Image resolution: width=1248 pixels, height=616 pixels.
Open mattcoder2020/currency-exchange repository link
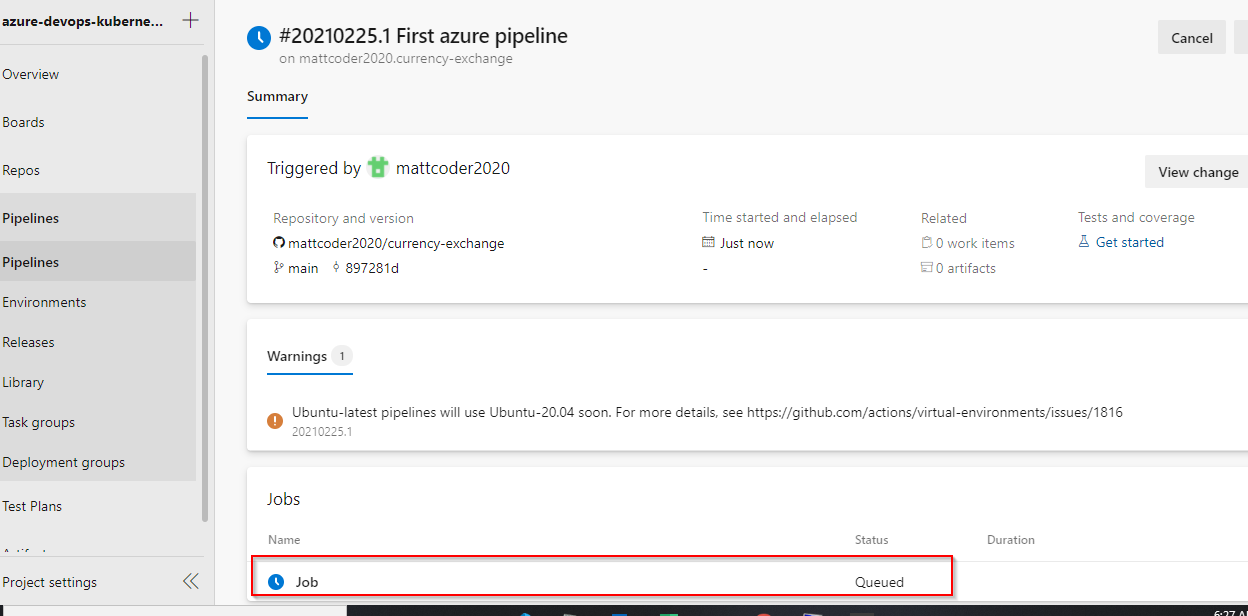pos(396,243)
